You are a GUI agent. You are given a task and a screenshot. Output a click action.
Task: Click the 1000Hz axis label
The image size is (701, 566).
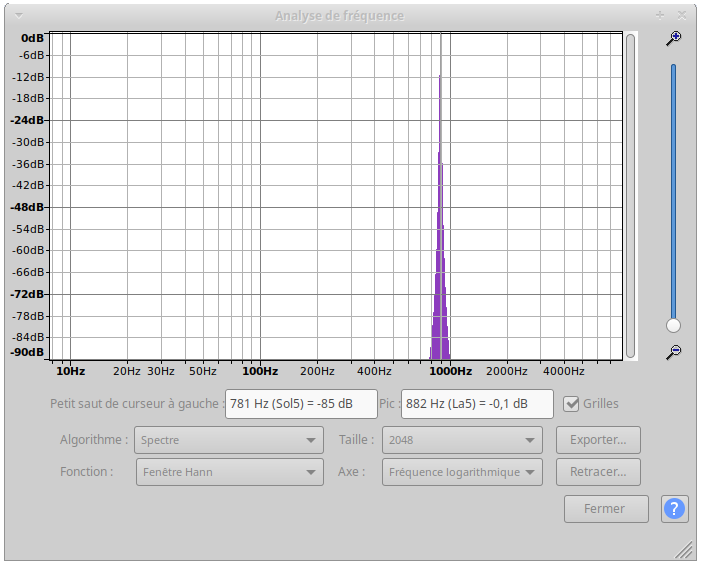(x=451, y=371)
